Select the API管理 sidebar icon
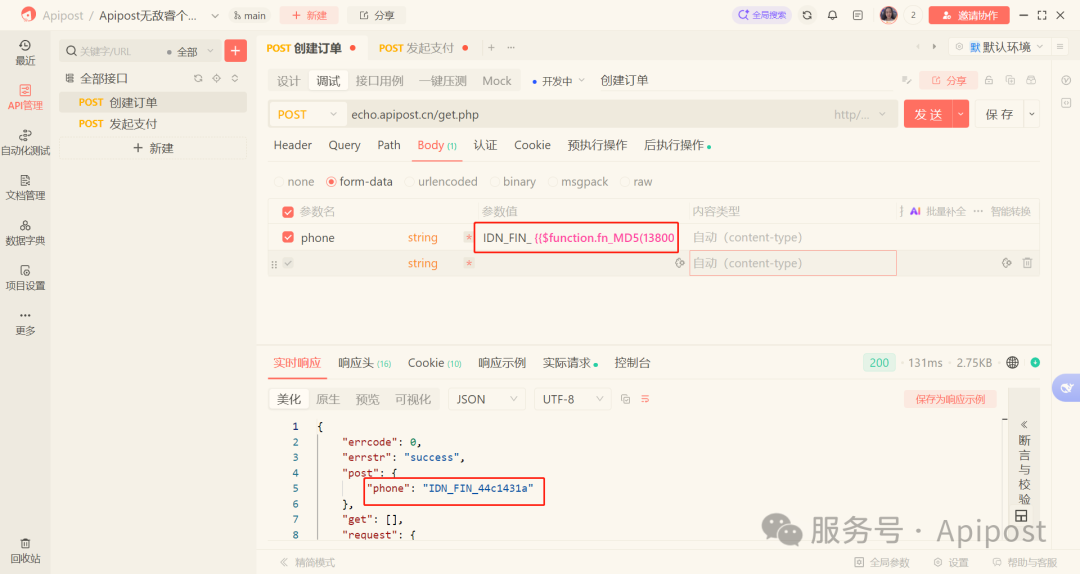This screenshot has height=574, width=1080. point(25,97)
